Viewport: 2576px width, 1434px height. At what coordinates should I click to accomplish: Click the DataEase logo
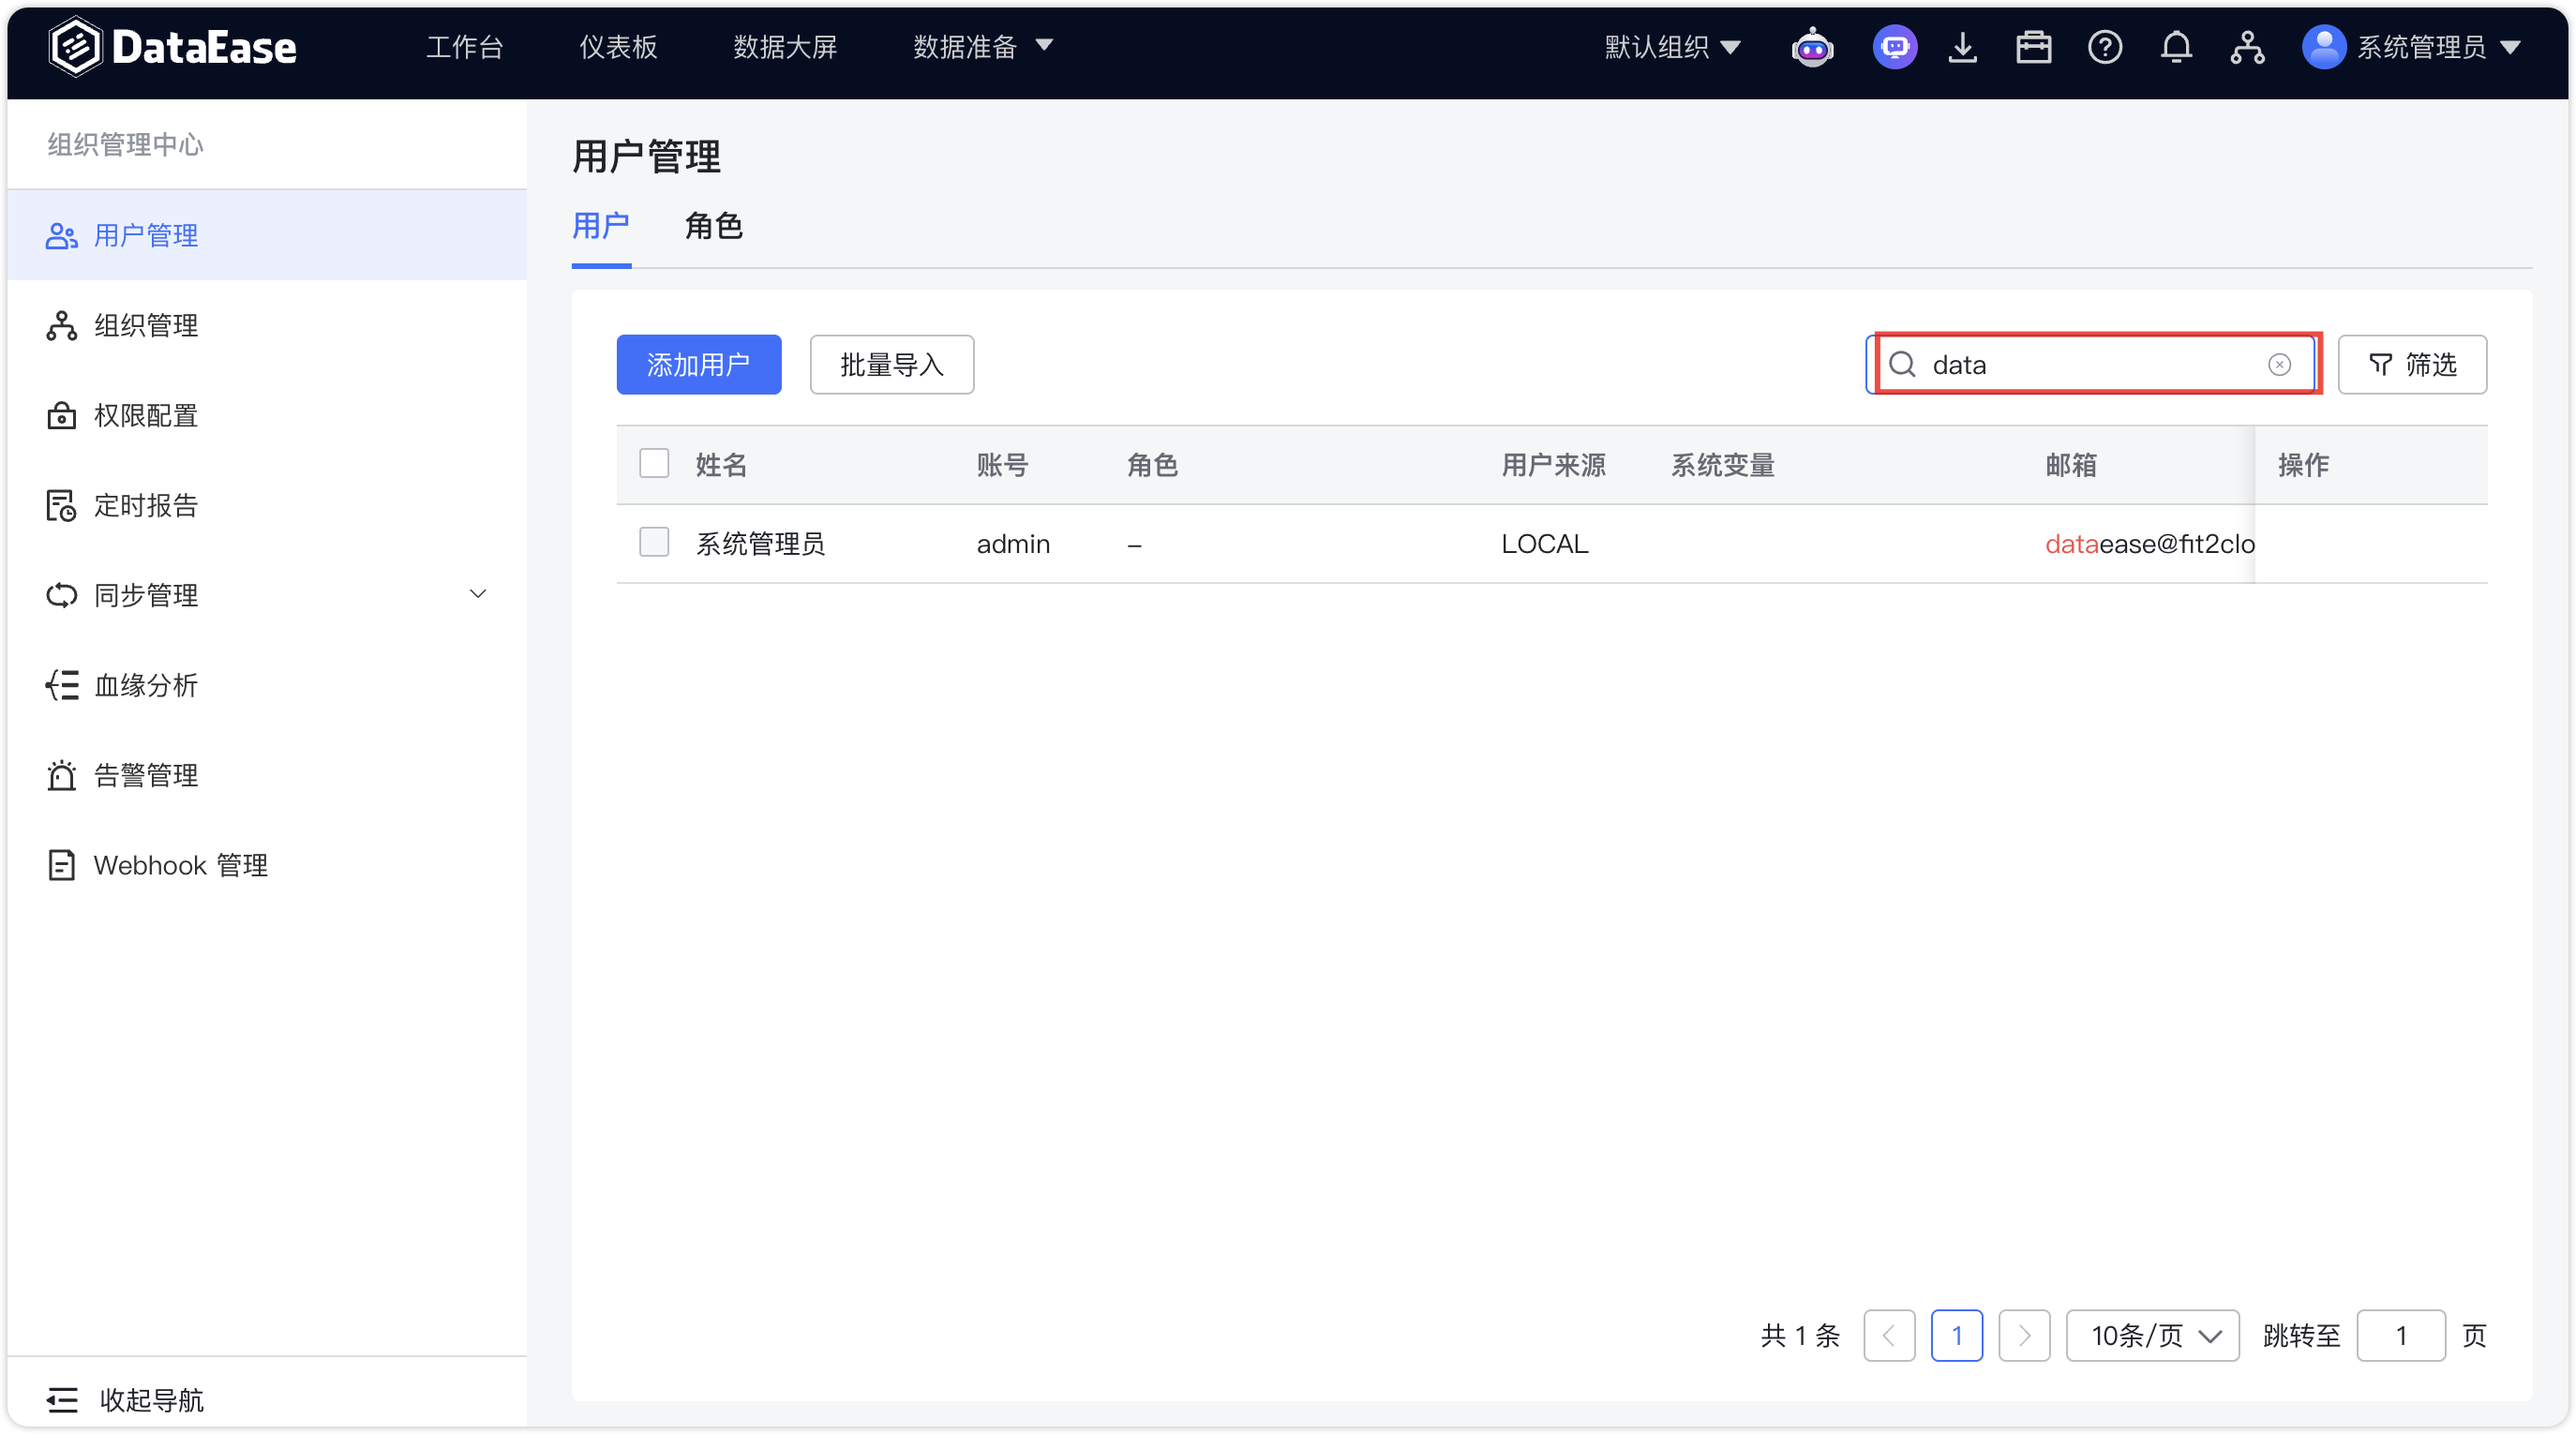pyautogui.click(x=172, y=47)
